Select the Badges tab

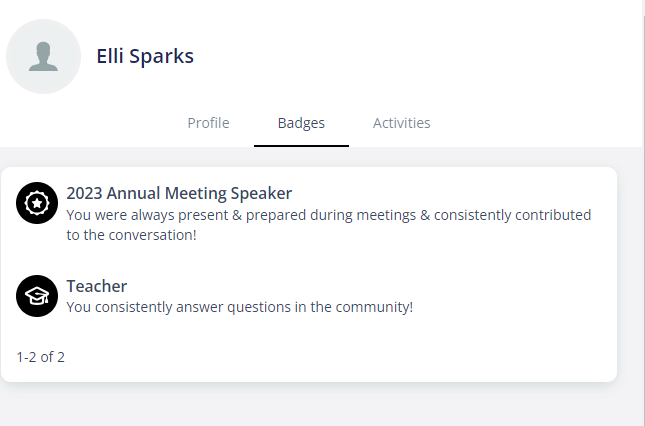pos(301,123)
